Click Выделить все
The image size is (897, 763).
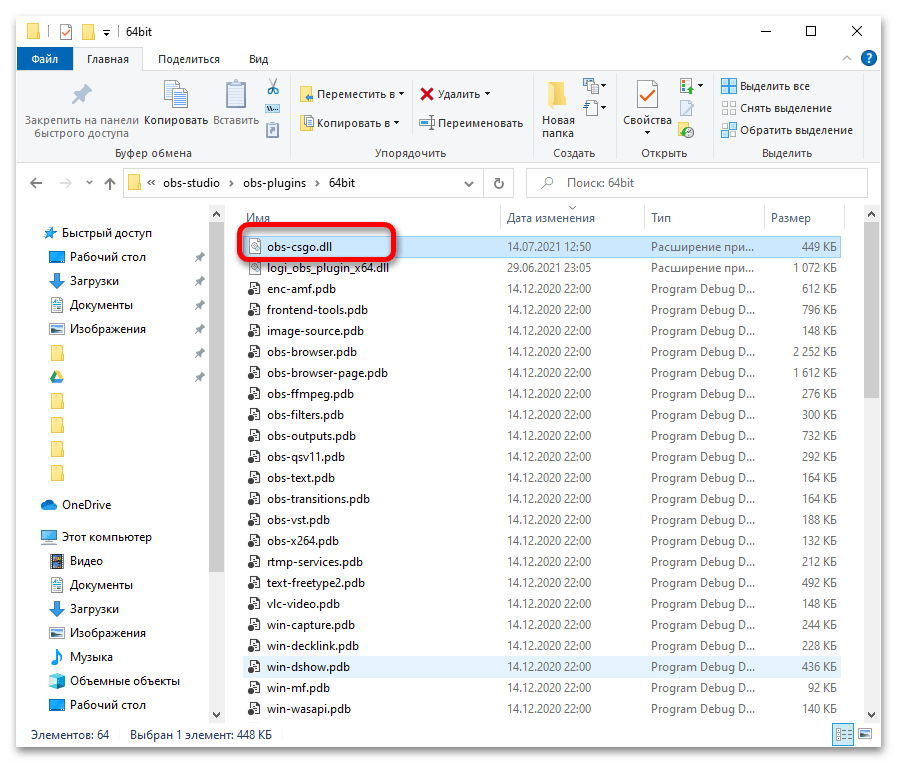click(765, 86)
